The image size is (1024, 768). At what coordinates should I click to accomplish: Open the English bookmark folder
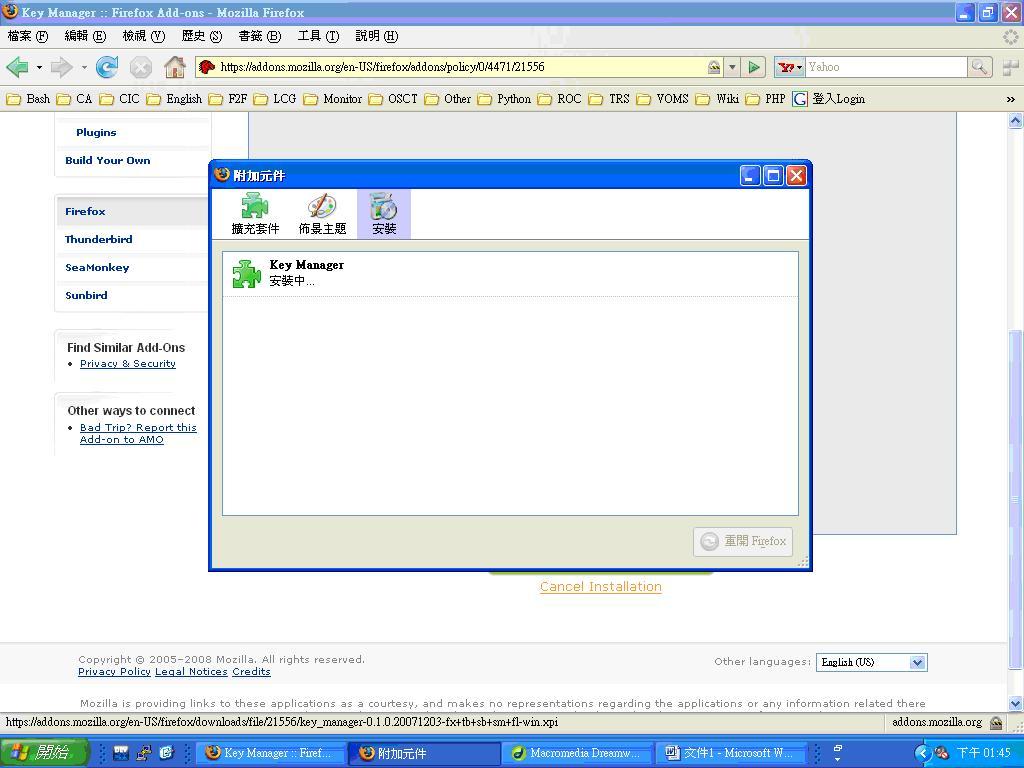tap(174, 99)
